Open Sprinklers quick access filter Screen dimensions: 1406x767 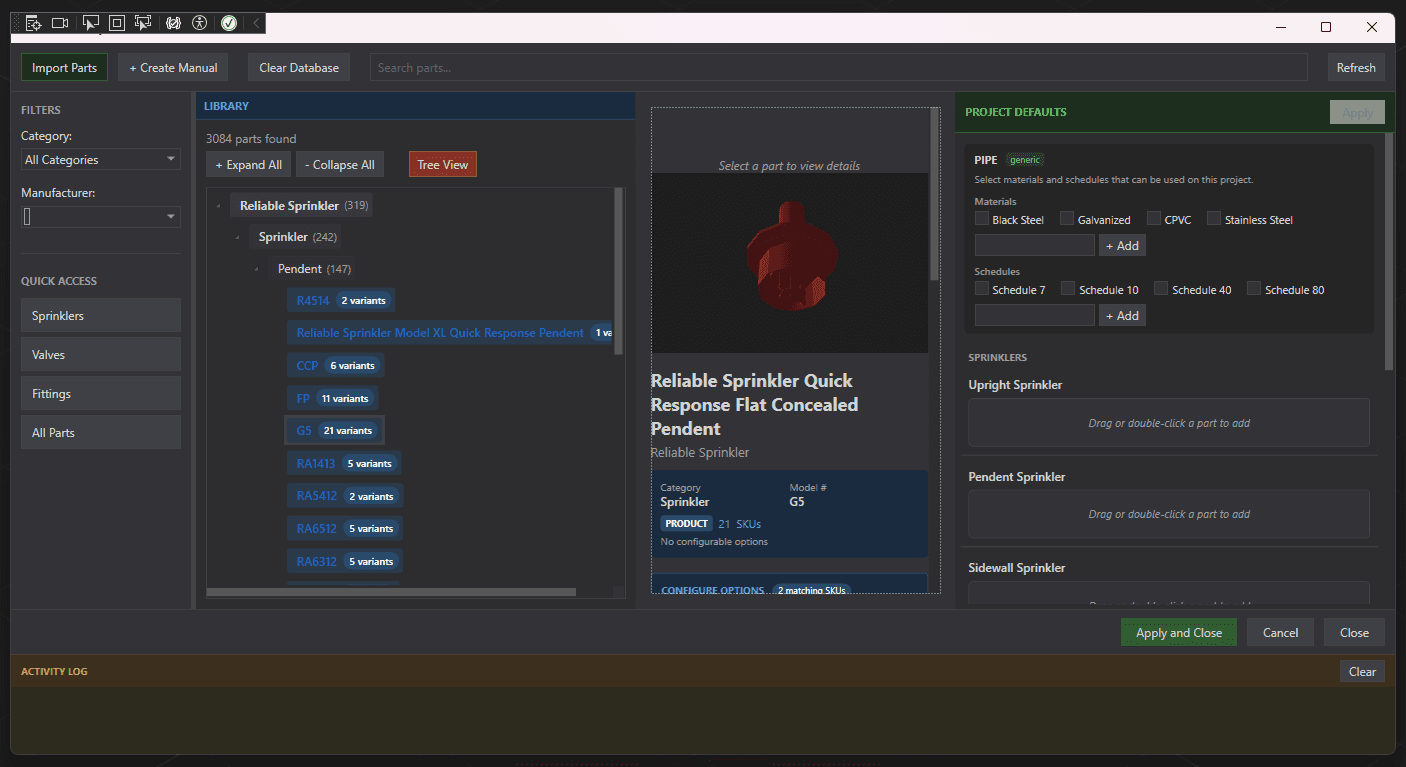pyautogui.click(x=101, y=315)
